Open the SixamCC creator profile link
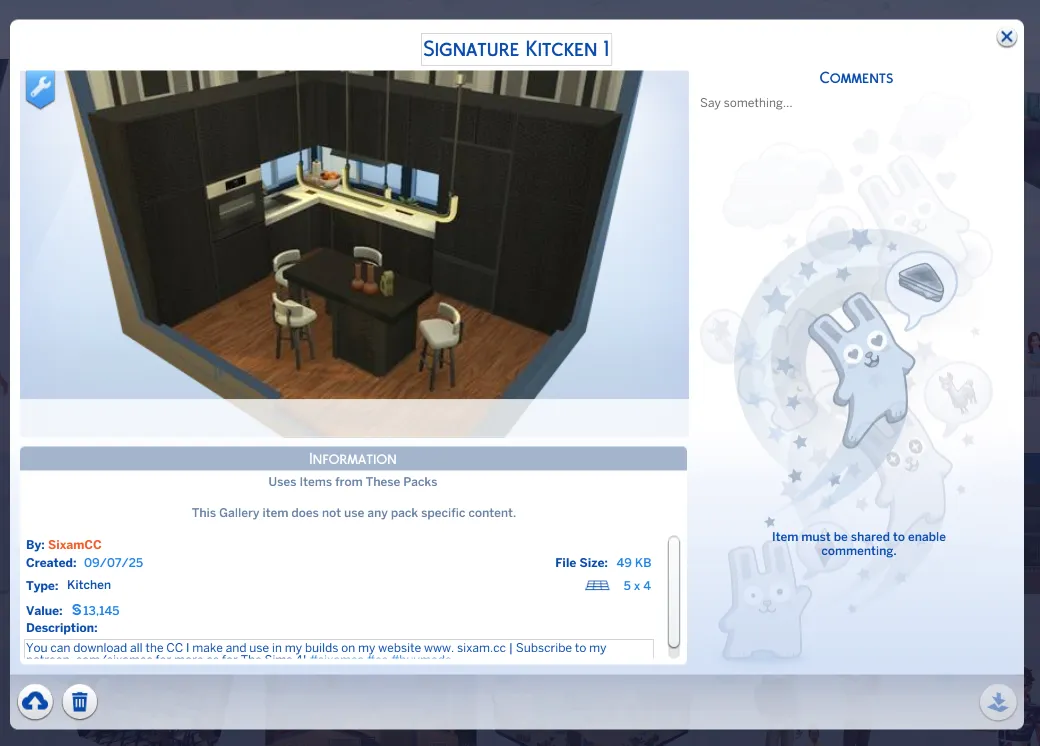 point(75,545)
